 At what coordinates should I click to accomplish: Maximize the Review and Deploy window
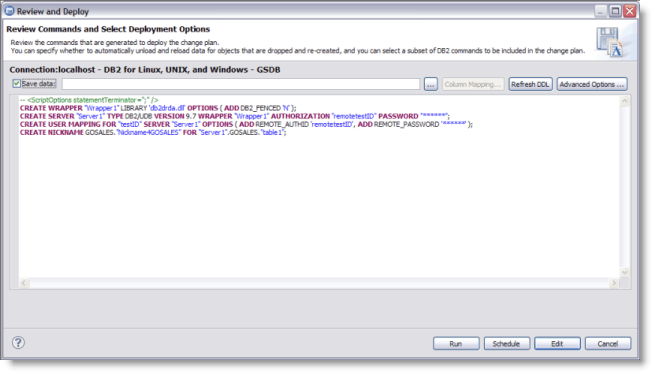[615, 11]
